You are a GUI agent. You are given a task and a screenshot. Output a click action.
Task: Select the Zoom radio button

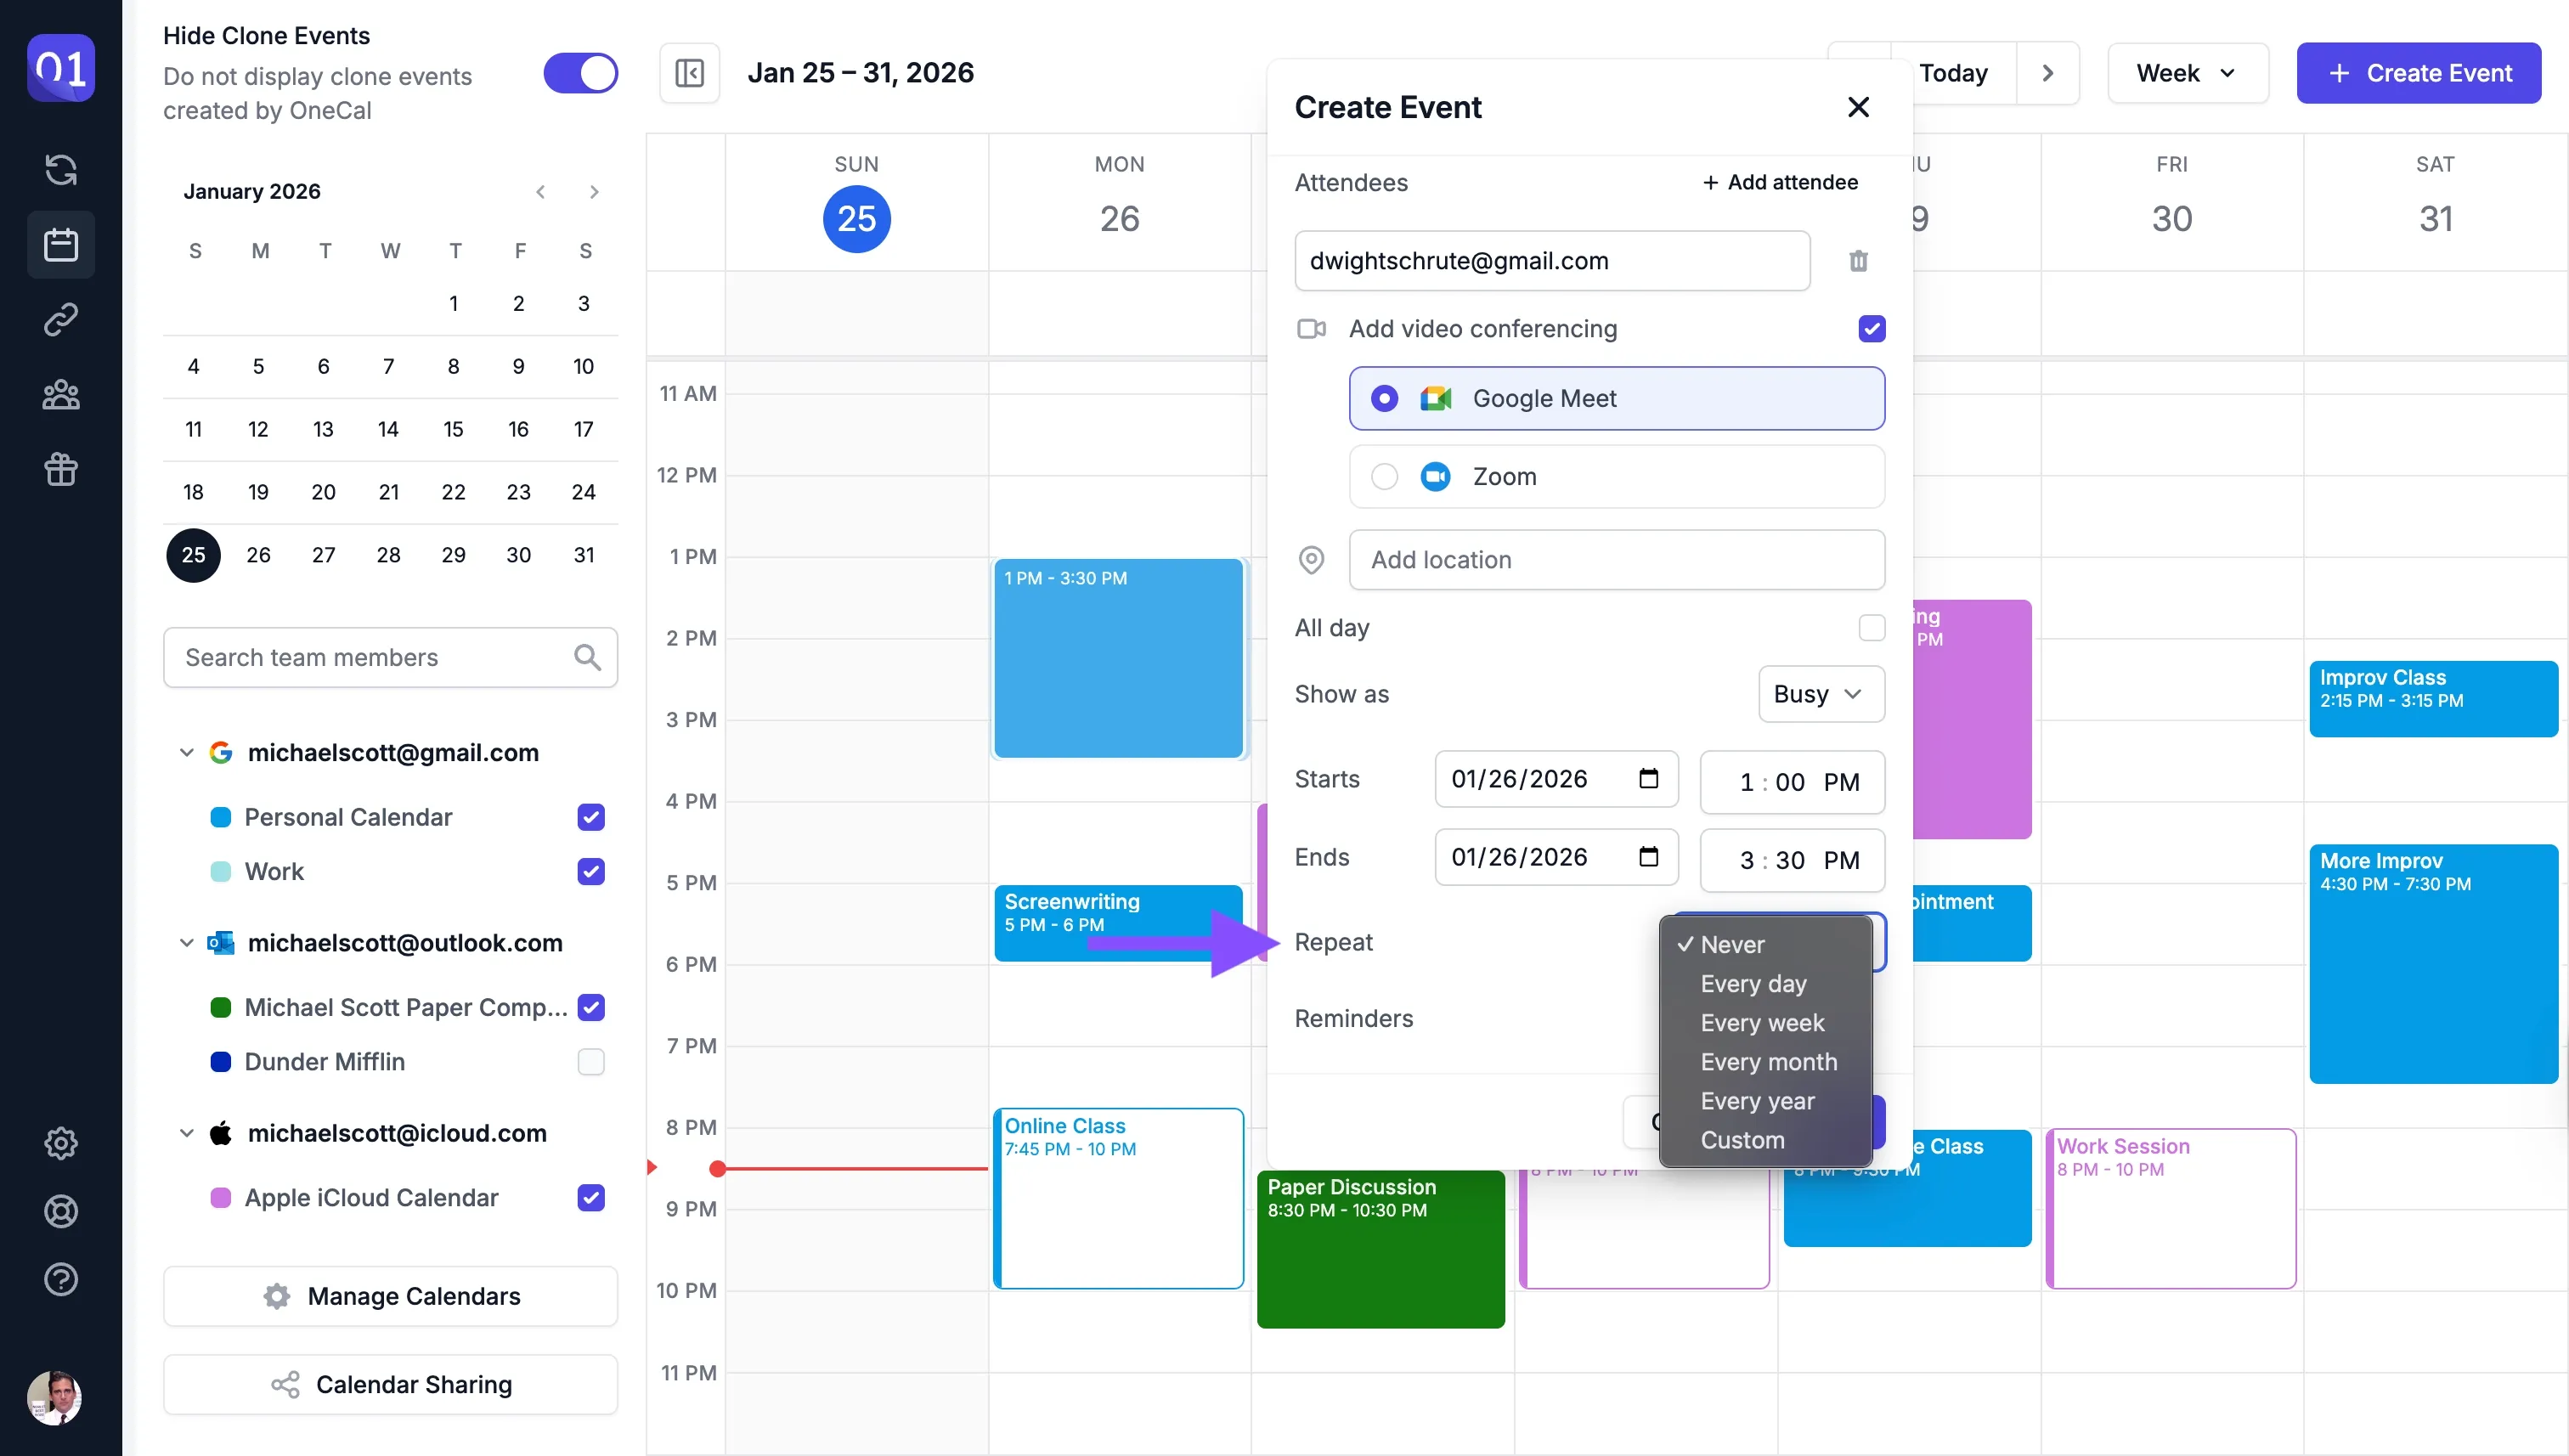click(x=1384, y=477)
